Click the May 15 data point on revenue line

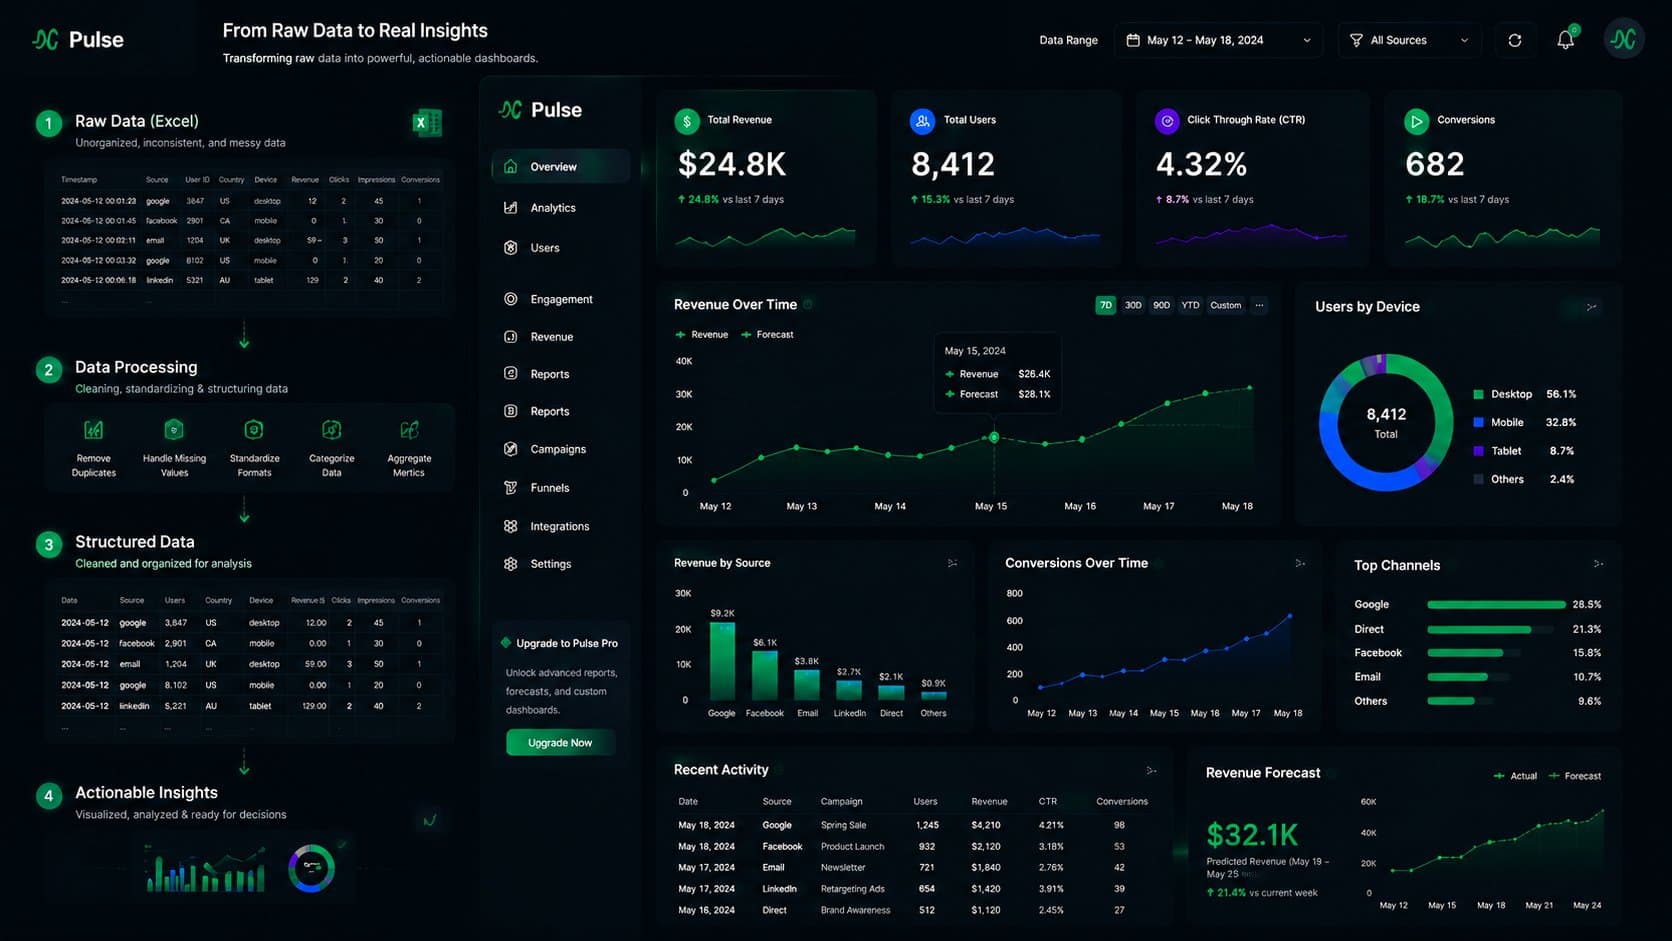pos(994,437)
